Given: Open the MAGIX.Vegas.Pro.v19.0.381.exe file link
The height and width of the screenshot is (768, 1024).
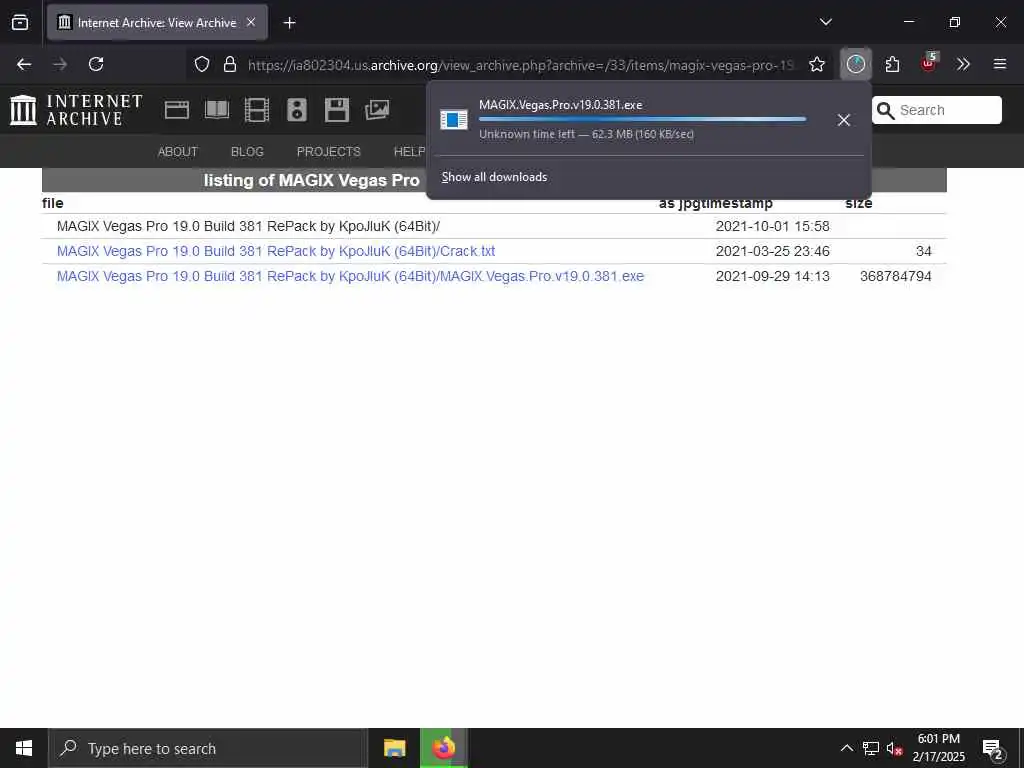Looking at the screenshot, I should 350,276.
